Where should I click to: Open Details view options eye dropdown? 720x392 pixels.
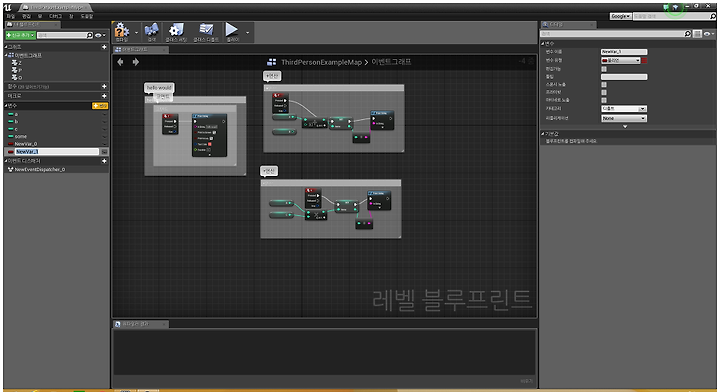(709, 34)
